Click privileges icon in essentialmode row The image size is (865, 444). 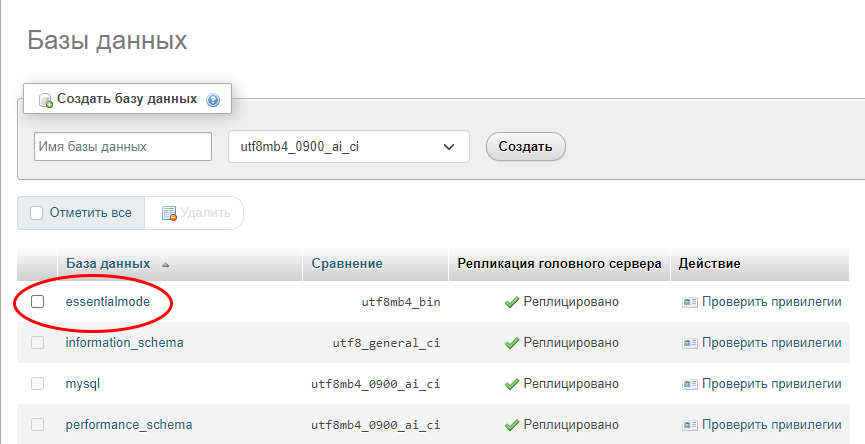(x=689, y=302)
